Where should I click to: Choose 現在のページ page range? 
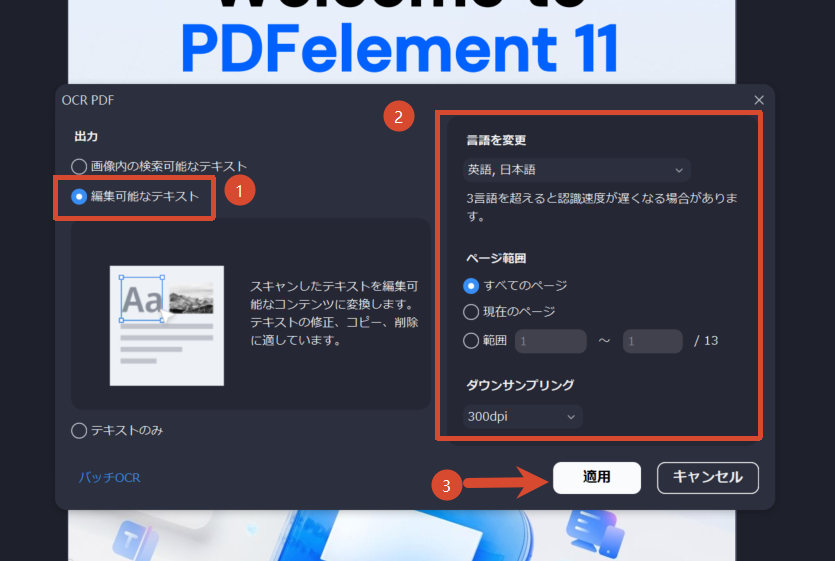[x=509, y=312]
